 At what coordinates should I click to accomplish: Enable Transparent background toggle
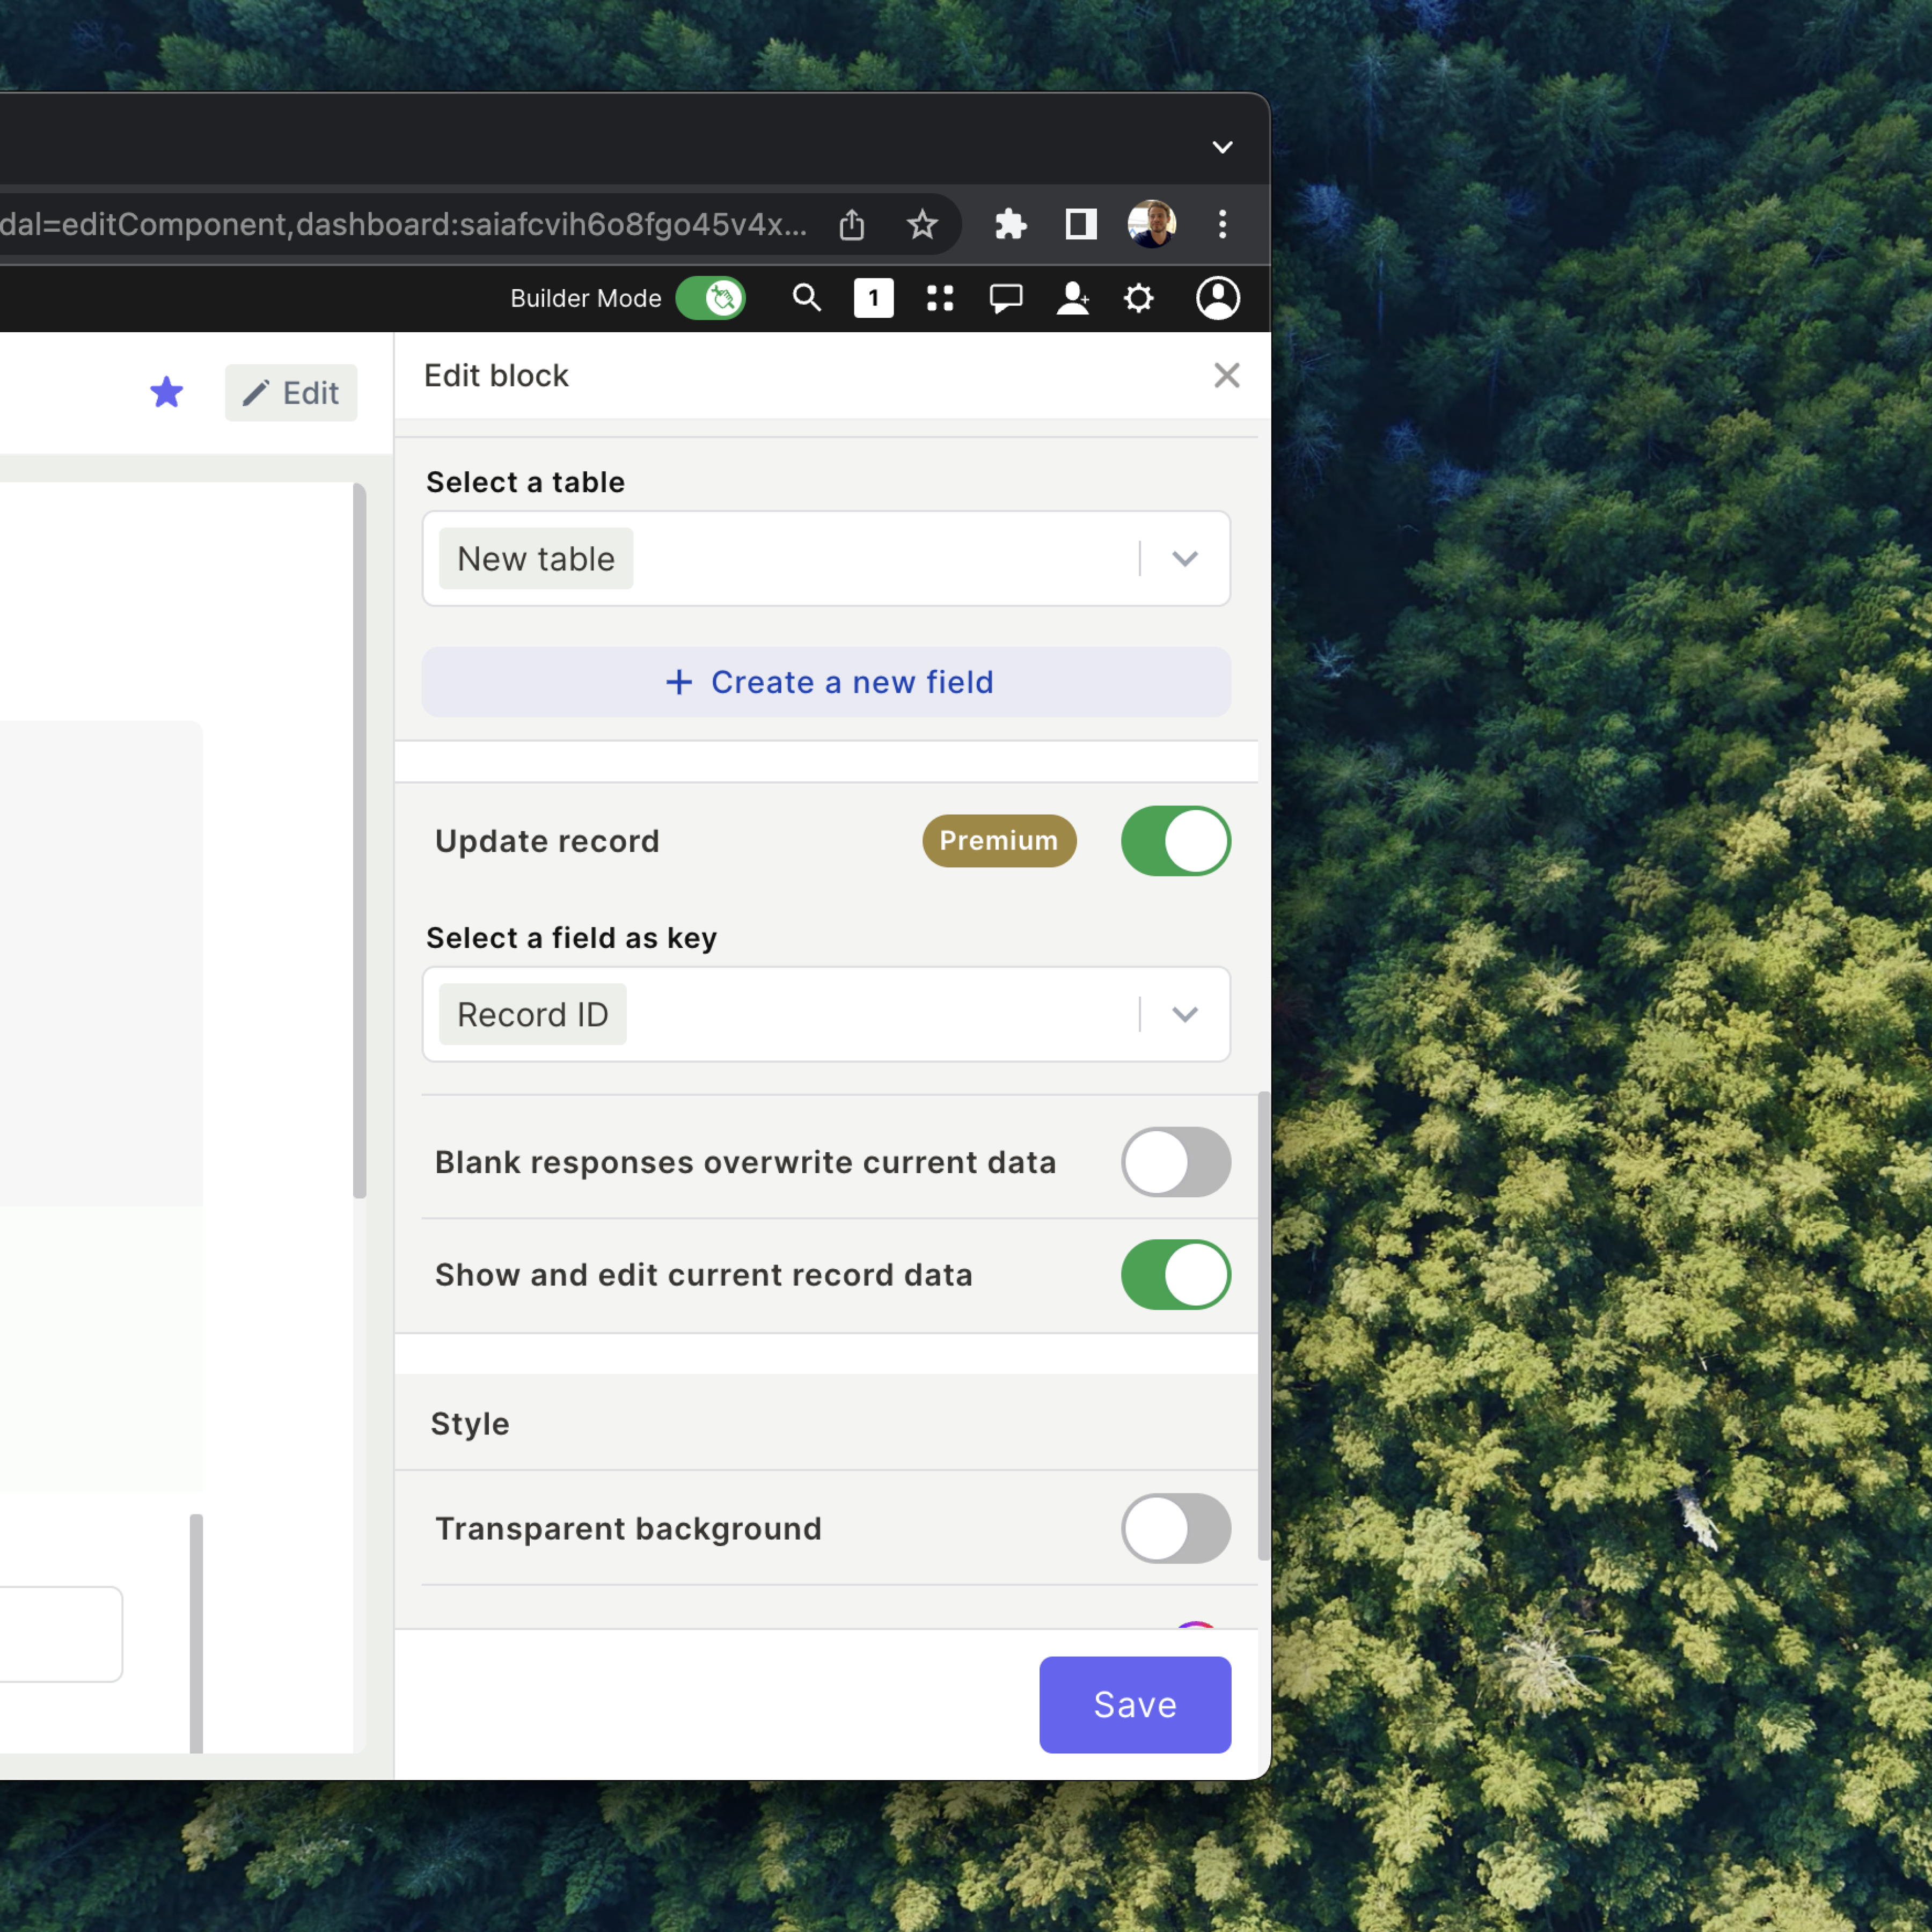tap(1175, 1528)
